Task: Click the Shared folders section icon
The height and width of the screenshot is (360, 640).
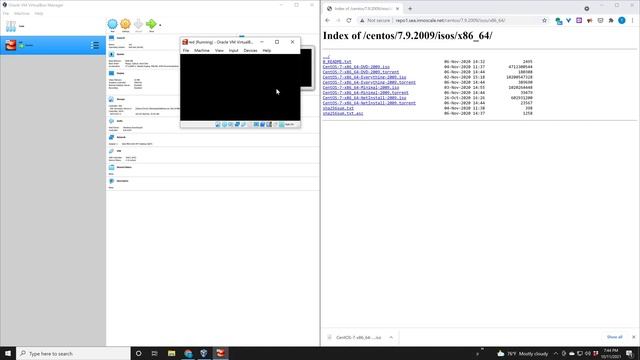Action: (111, 167)
